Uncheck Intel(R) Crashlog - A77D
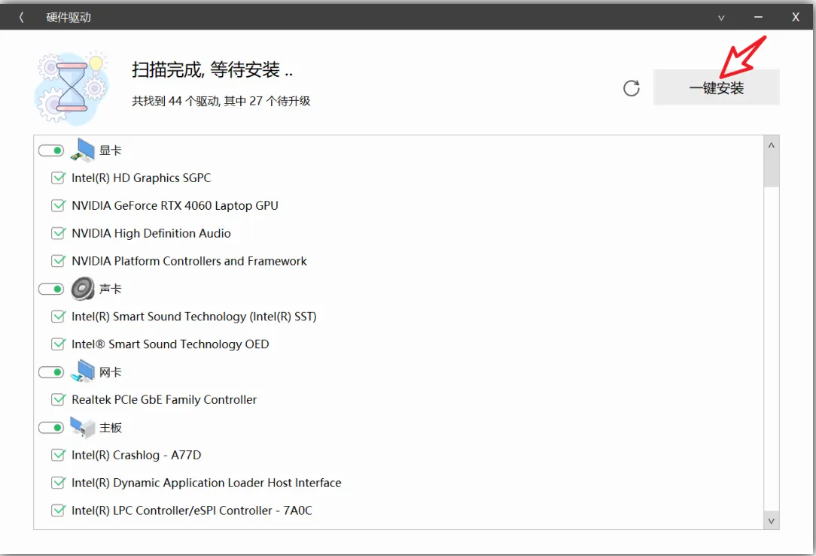The image size is (816, 556). (x=58, y=455)
